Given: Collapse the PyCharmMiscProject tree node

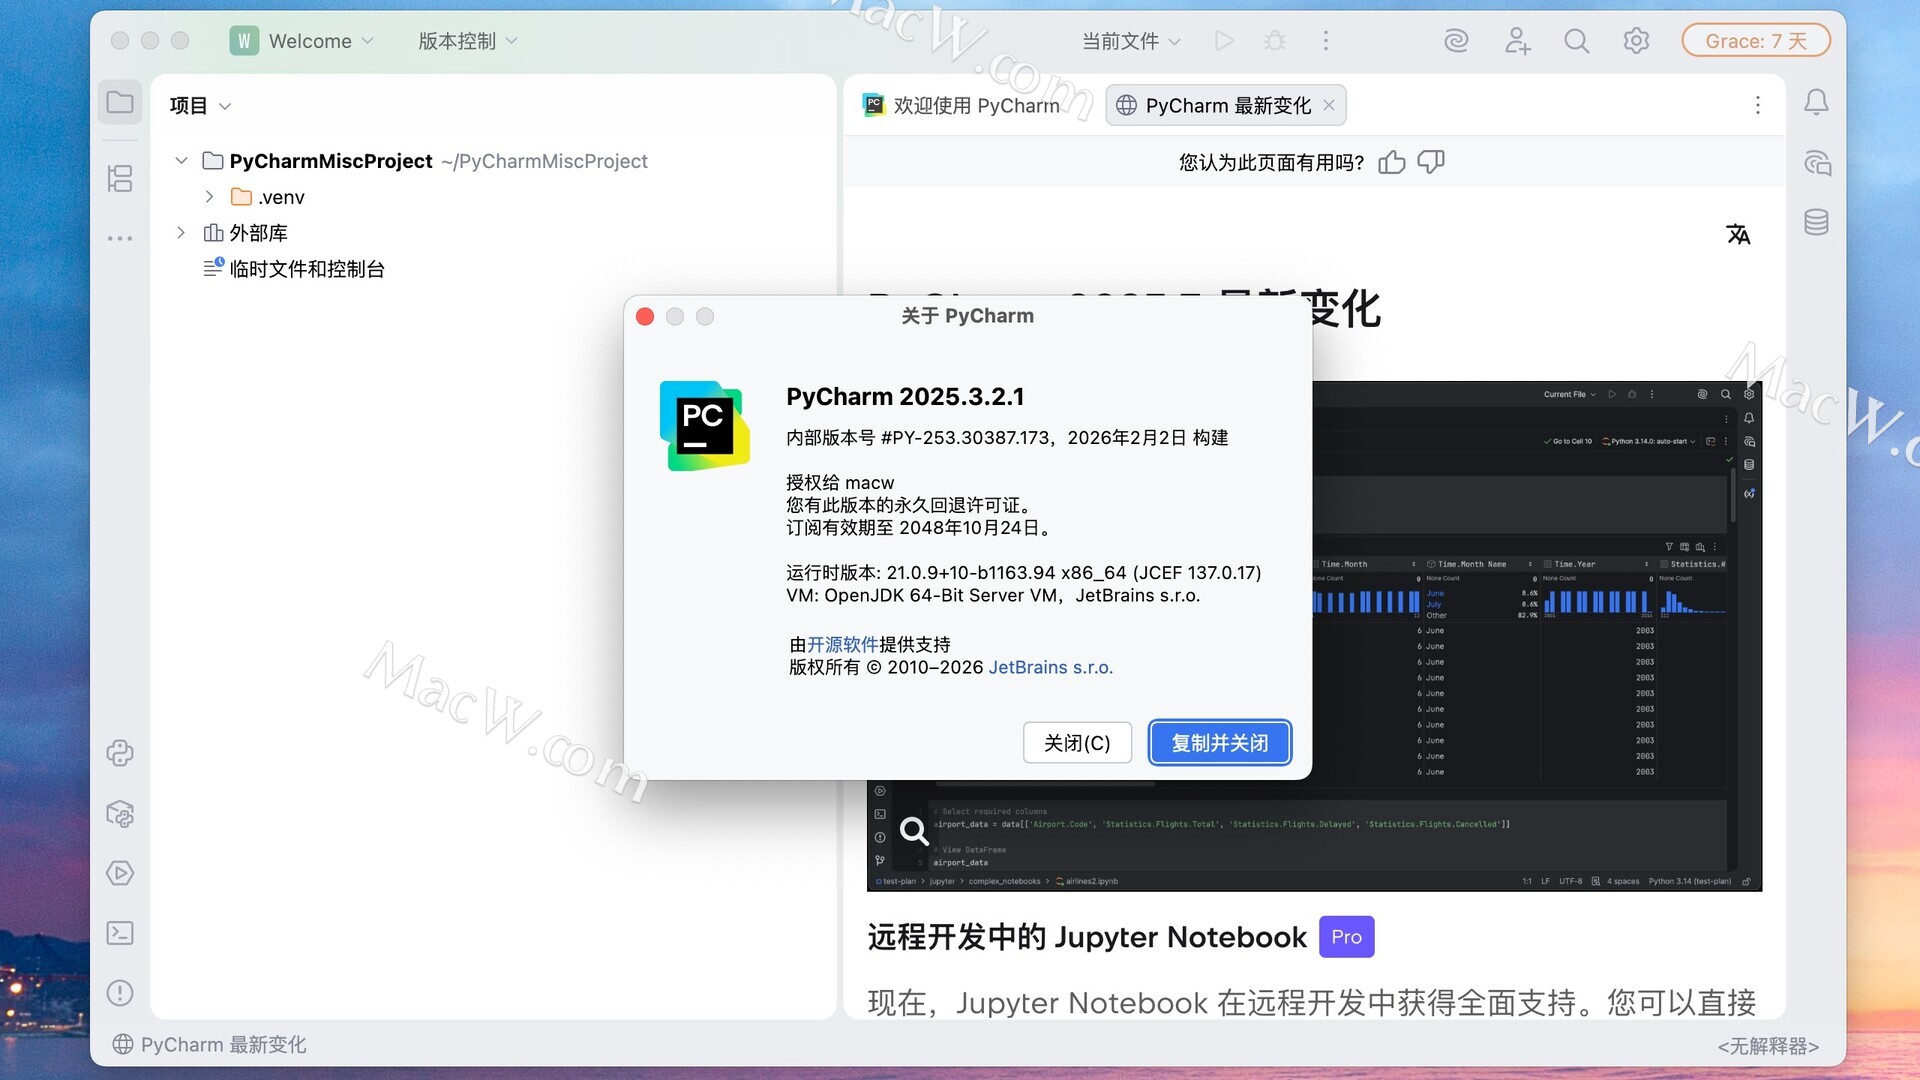Looking at the screenshot, I should pyautogui.click(x=181, y=161).
